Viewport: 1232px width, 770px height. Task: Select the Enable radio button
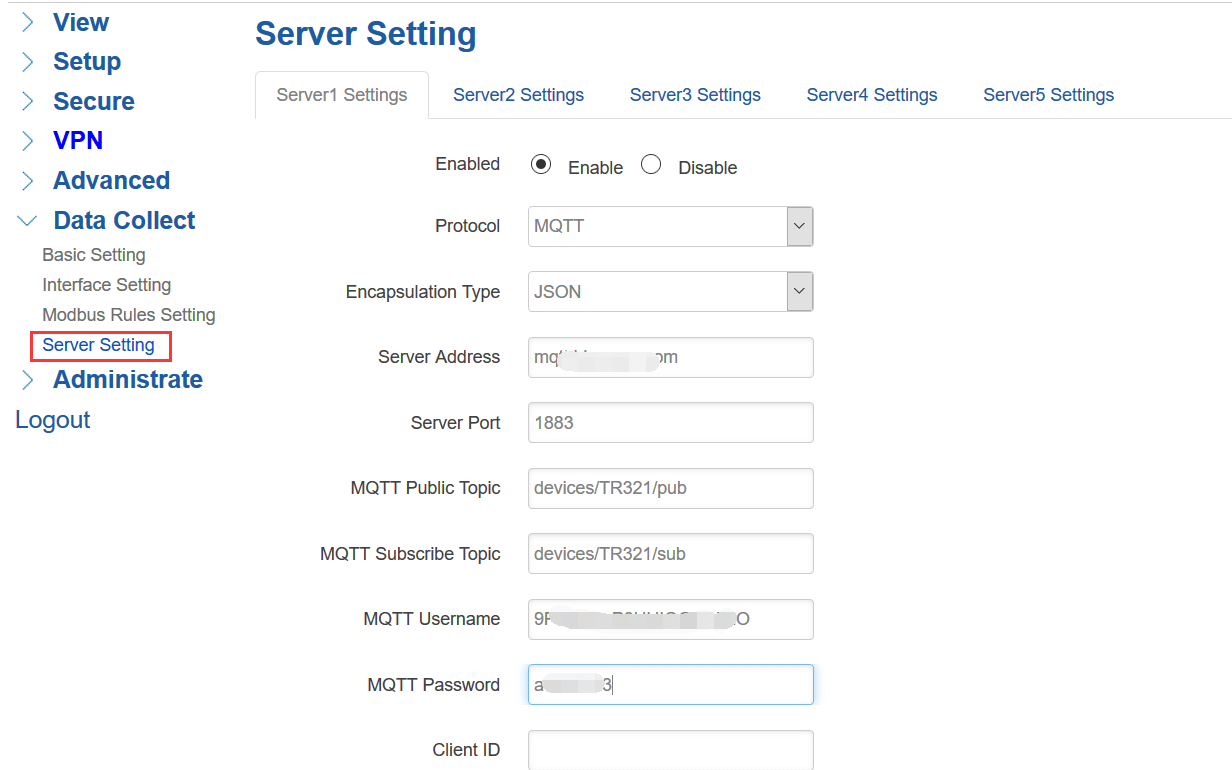pyautogui.click(x=541, y=164)
